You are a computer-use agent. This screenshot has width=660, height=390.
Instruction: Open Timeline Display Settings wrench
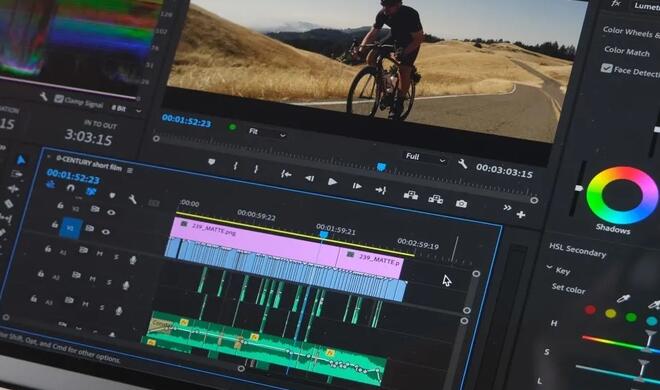tap(132, 199)
